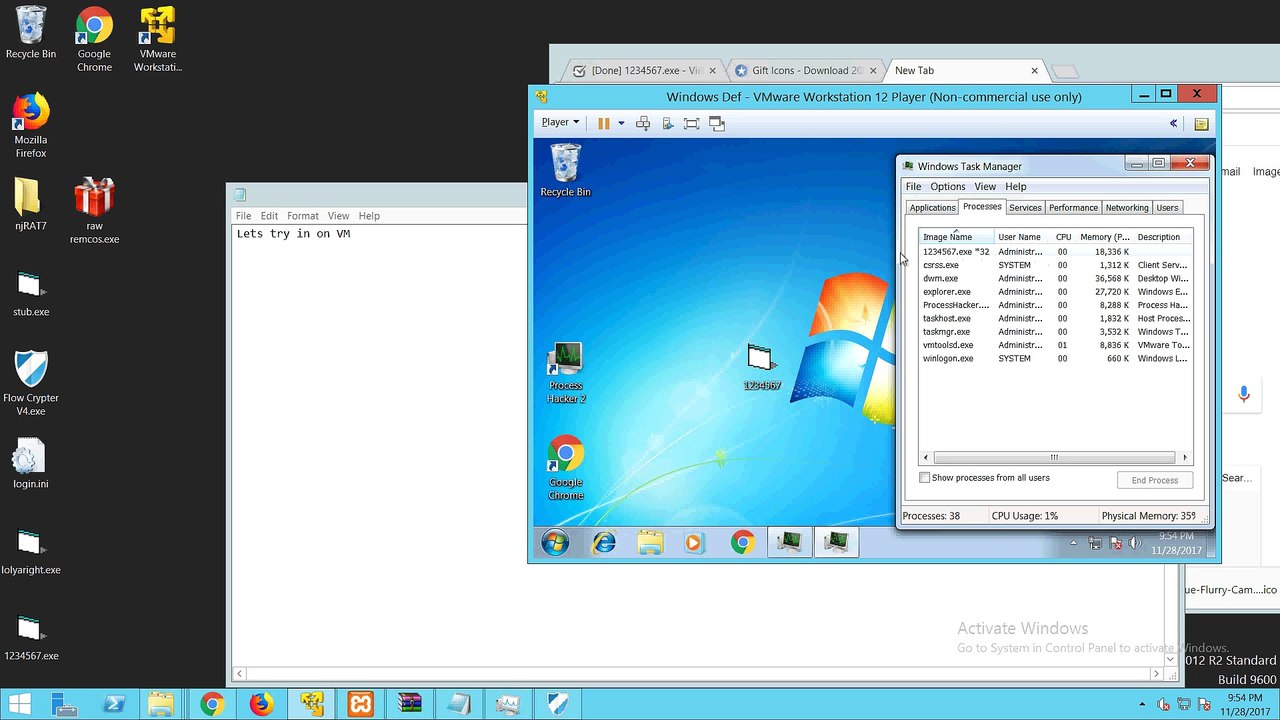Collapse the VMware toolbar with double chevron
This screenshot has height=720, width=1280.
coord(1173,123)
